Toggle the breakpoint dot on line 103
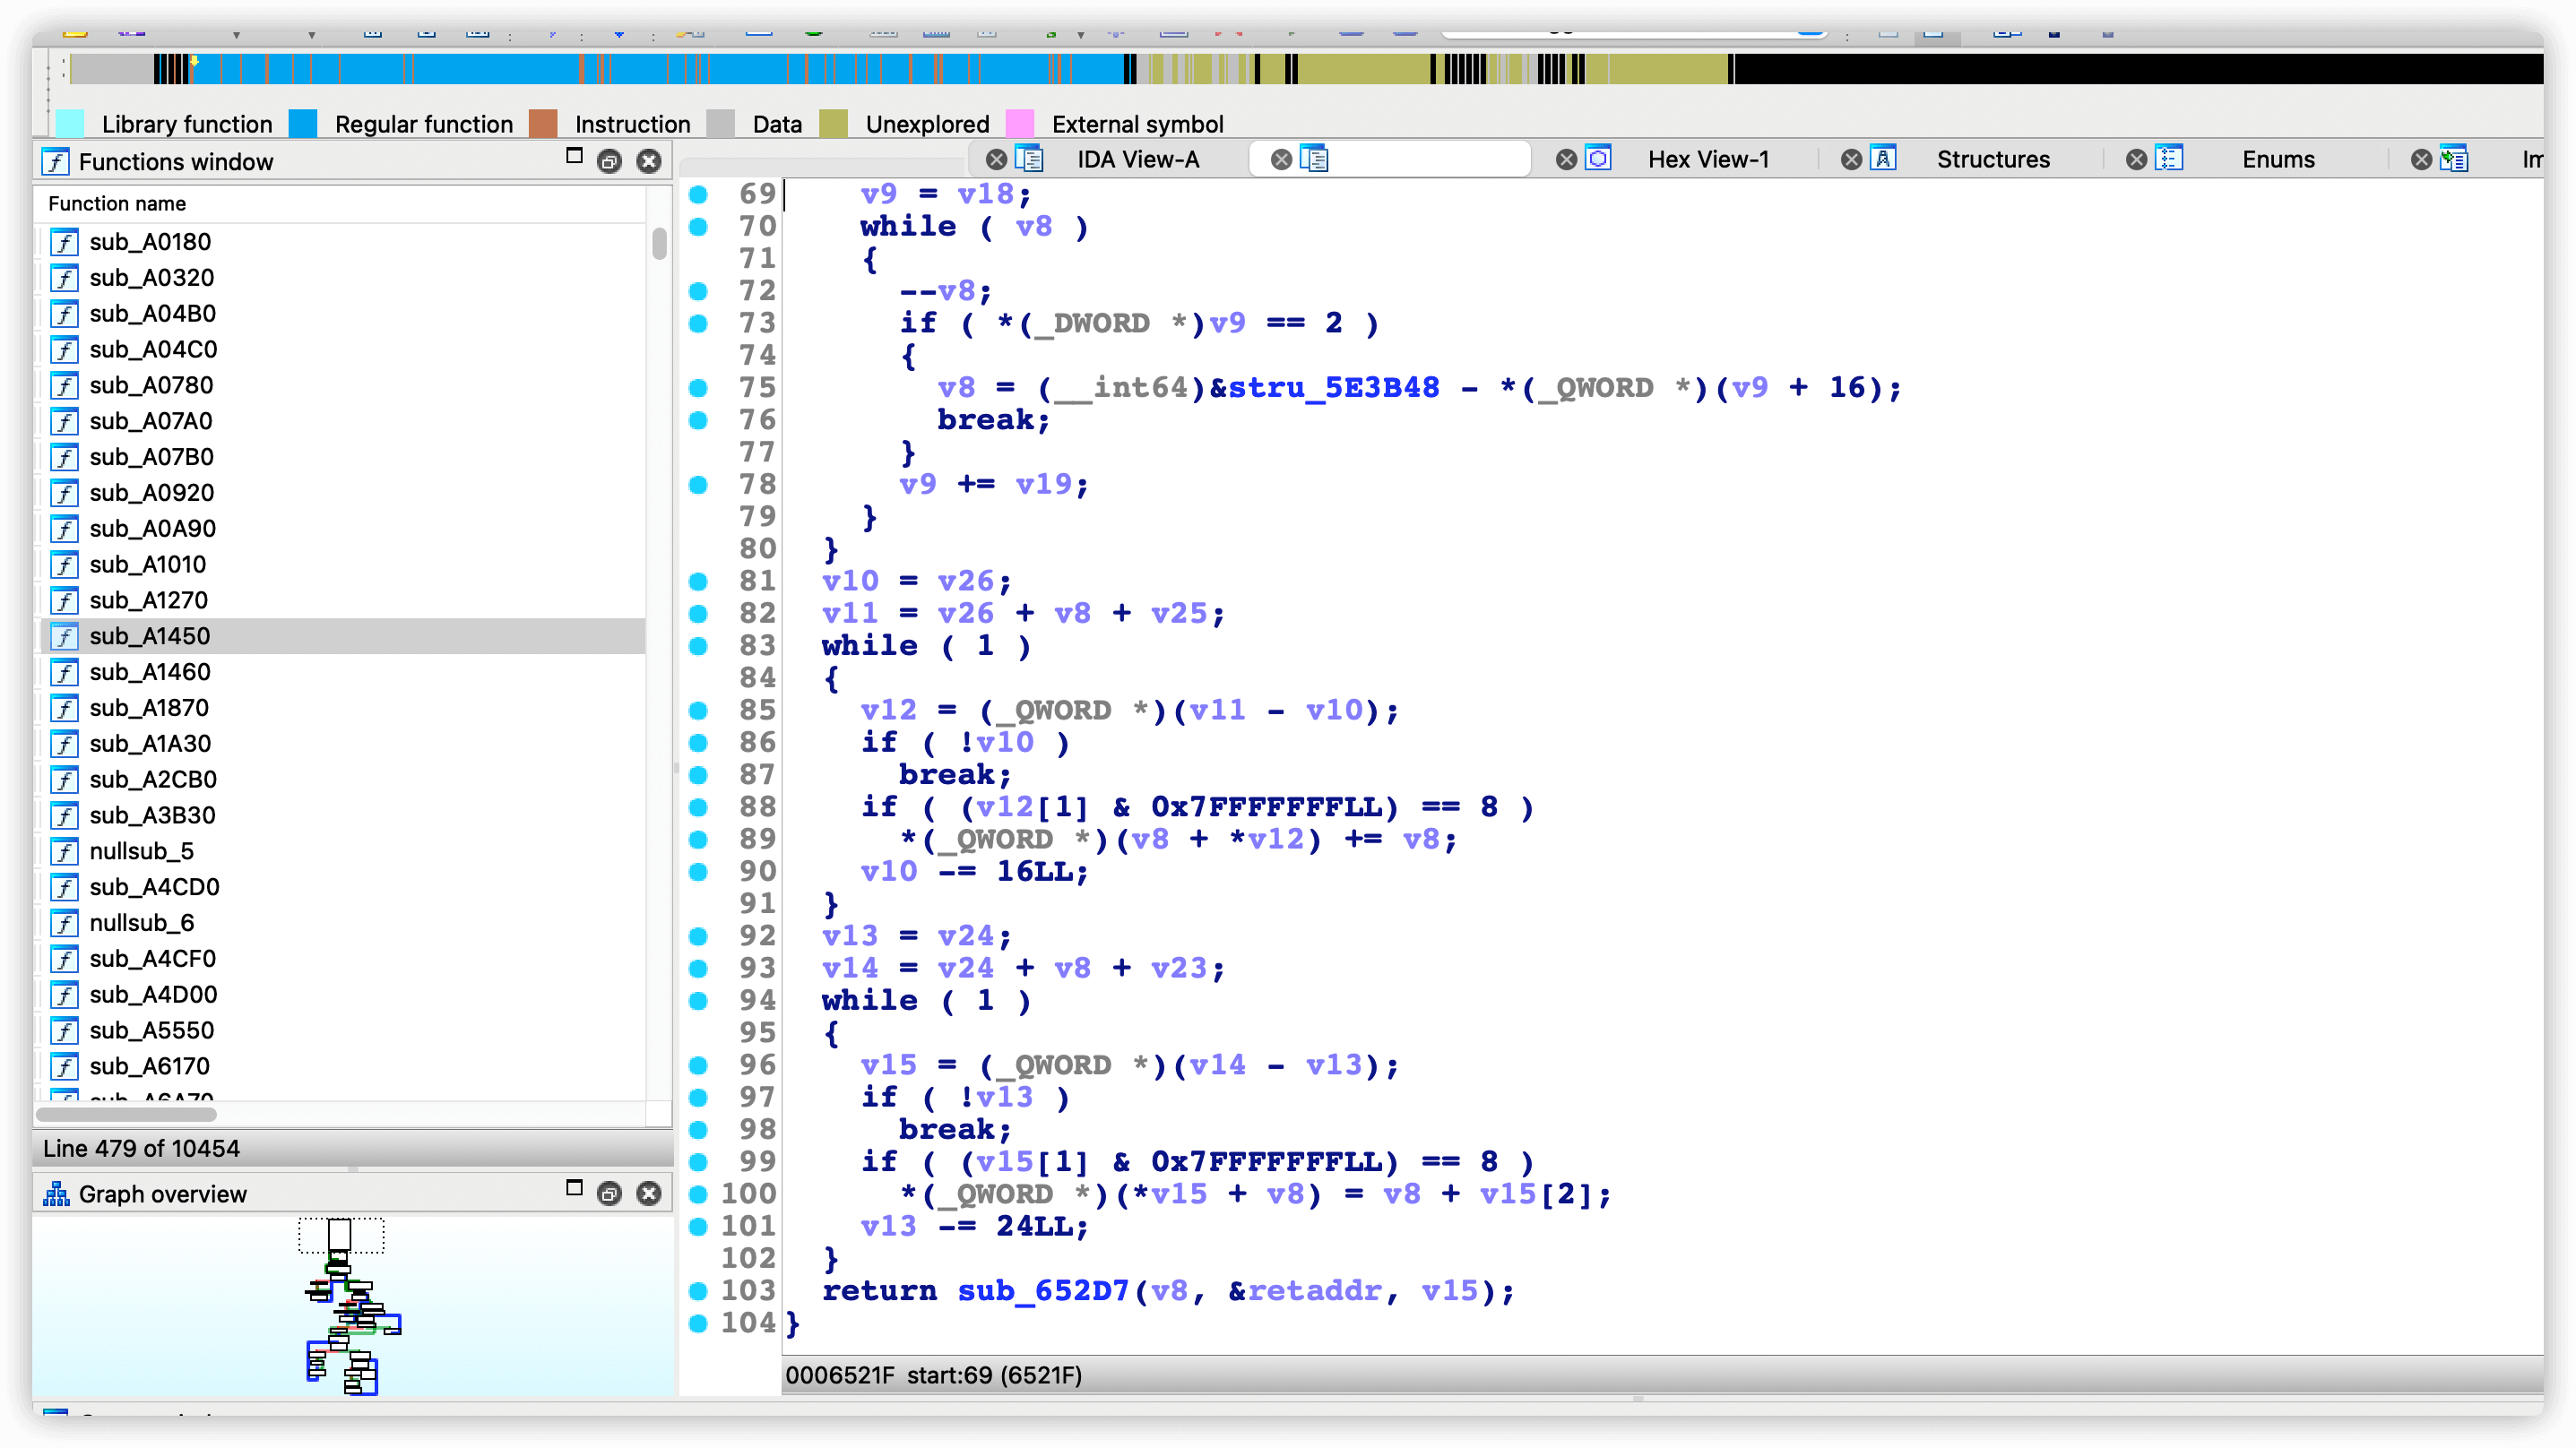2576x1448 pixels. tap(698, 1291)
